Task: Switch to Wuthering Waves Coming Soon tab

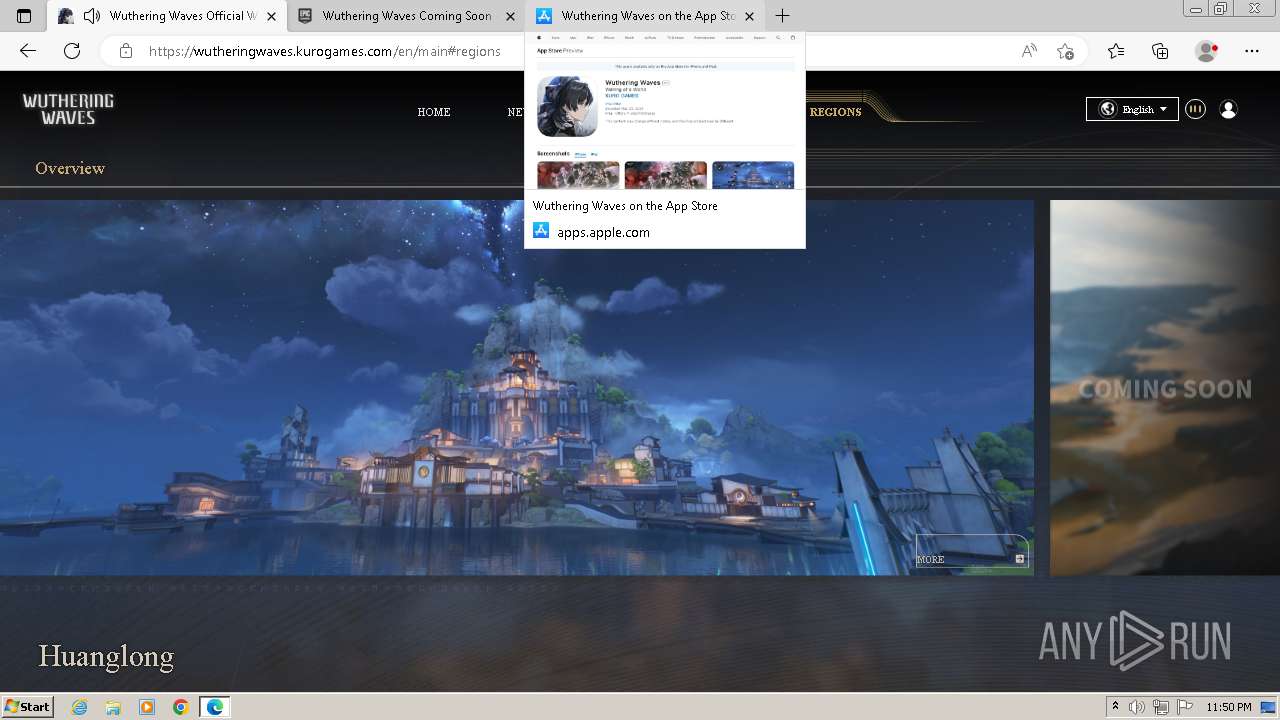Action: (x=406, y=16)
